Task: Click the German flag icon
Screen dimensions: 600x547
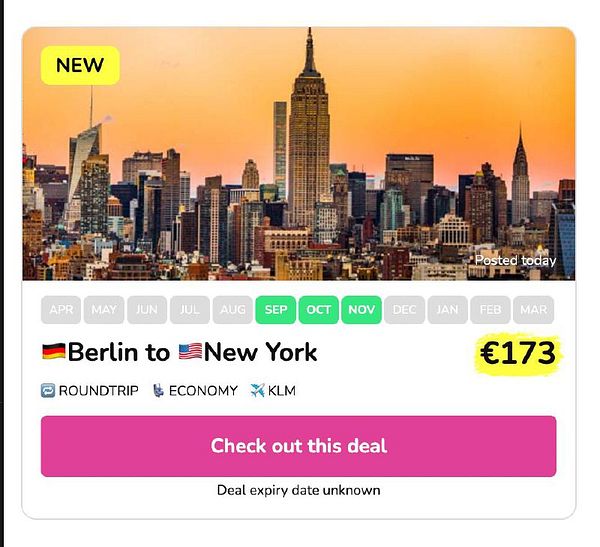Action: (54, 351)
